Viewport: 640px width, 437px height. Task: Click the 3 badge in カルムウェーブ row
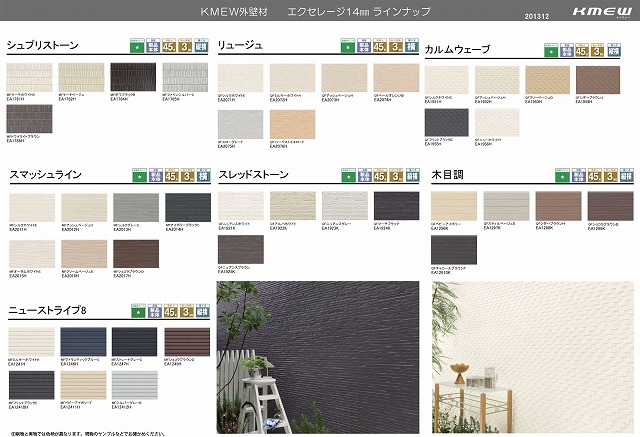coord(598,50)
